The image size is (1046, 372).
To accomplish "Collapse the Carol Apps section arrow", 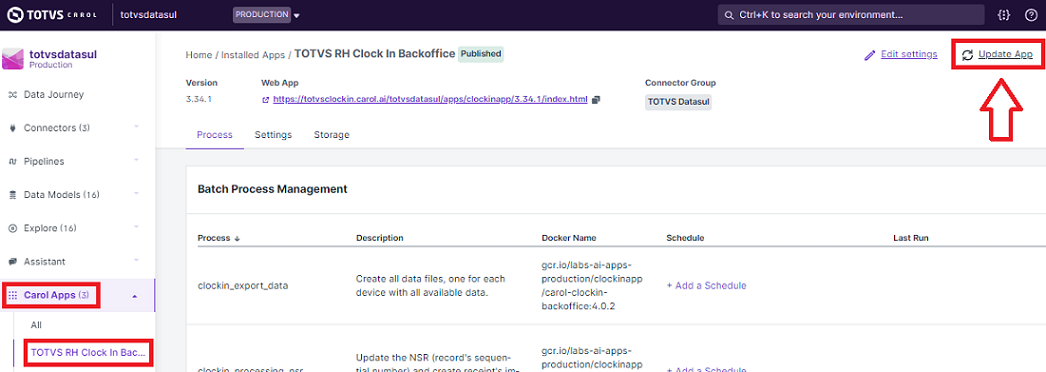I will (x=135, y=295).
